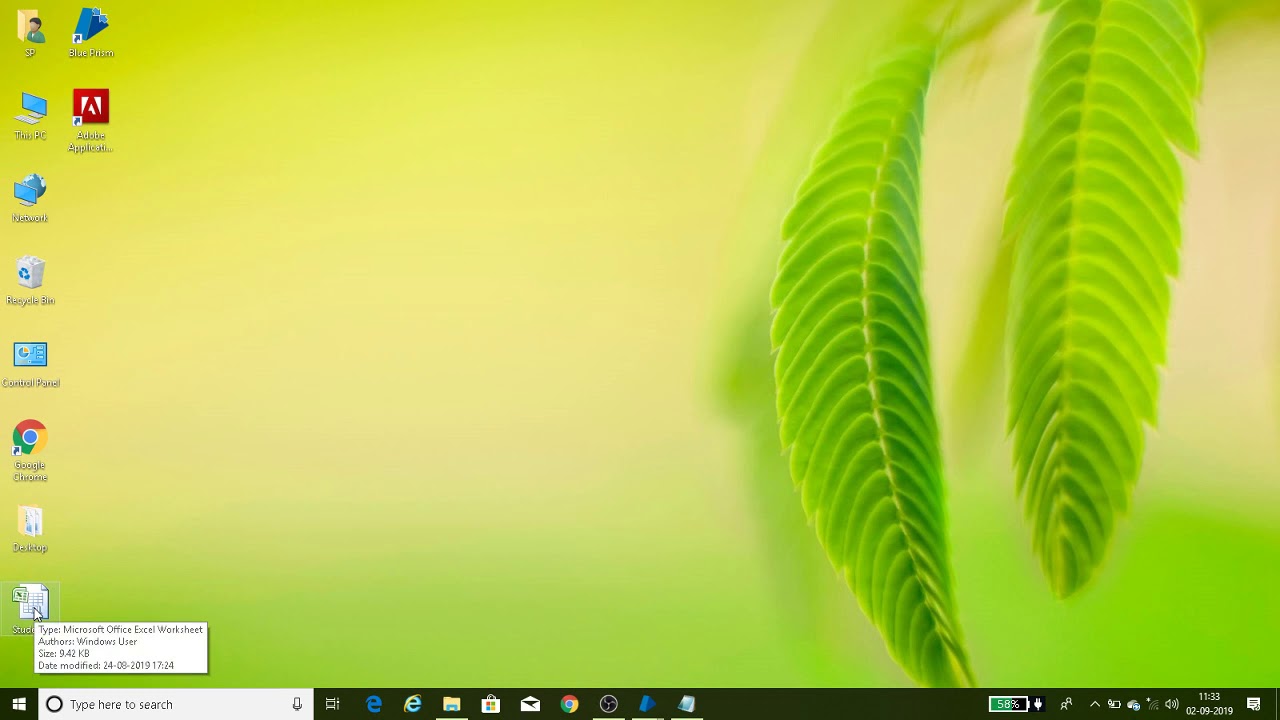Select the Recycle Bin icon
This screenshot has height=720, width=1280.
30,280
